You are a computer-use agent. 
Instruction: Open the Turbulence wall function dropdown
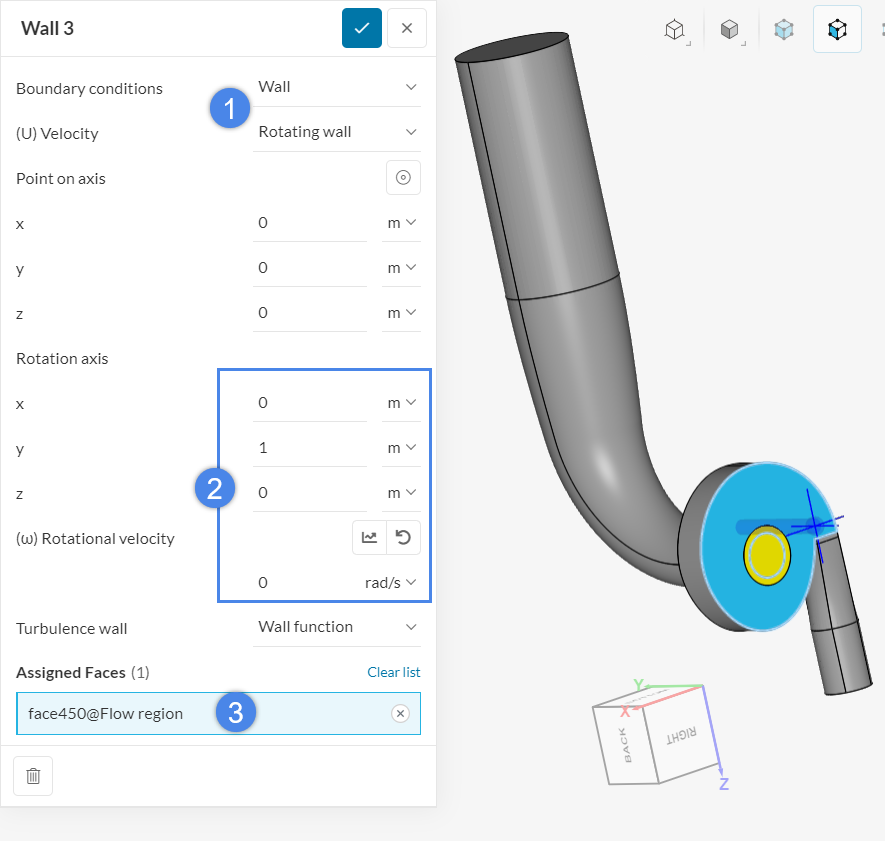click(337, 627)
